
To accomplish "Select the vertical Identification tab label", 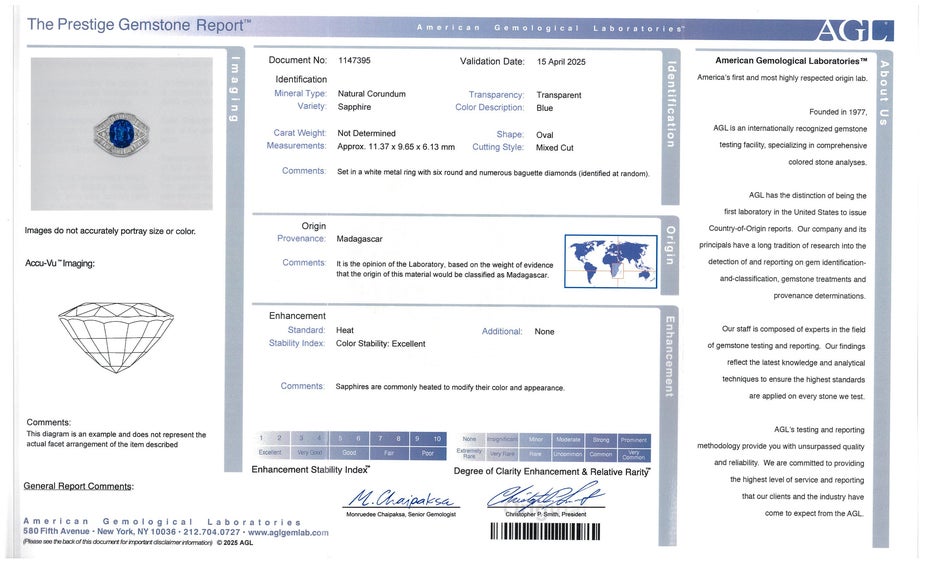I will click(x=670, y=104).
